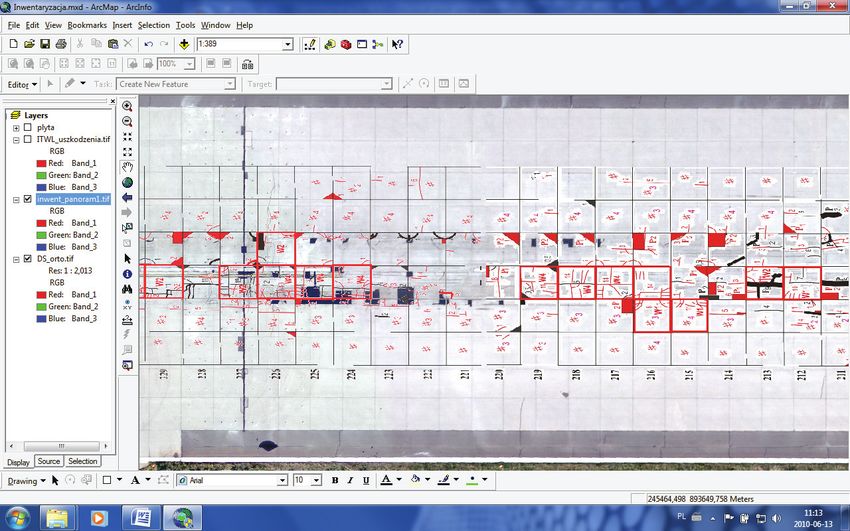Open Windows Explorer from taskbar
The image size is (850, 531).
[57, 519]
